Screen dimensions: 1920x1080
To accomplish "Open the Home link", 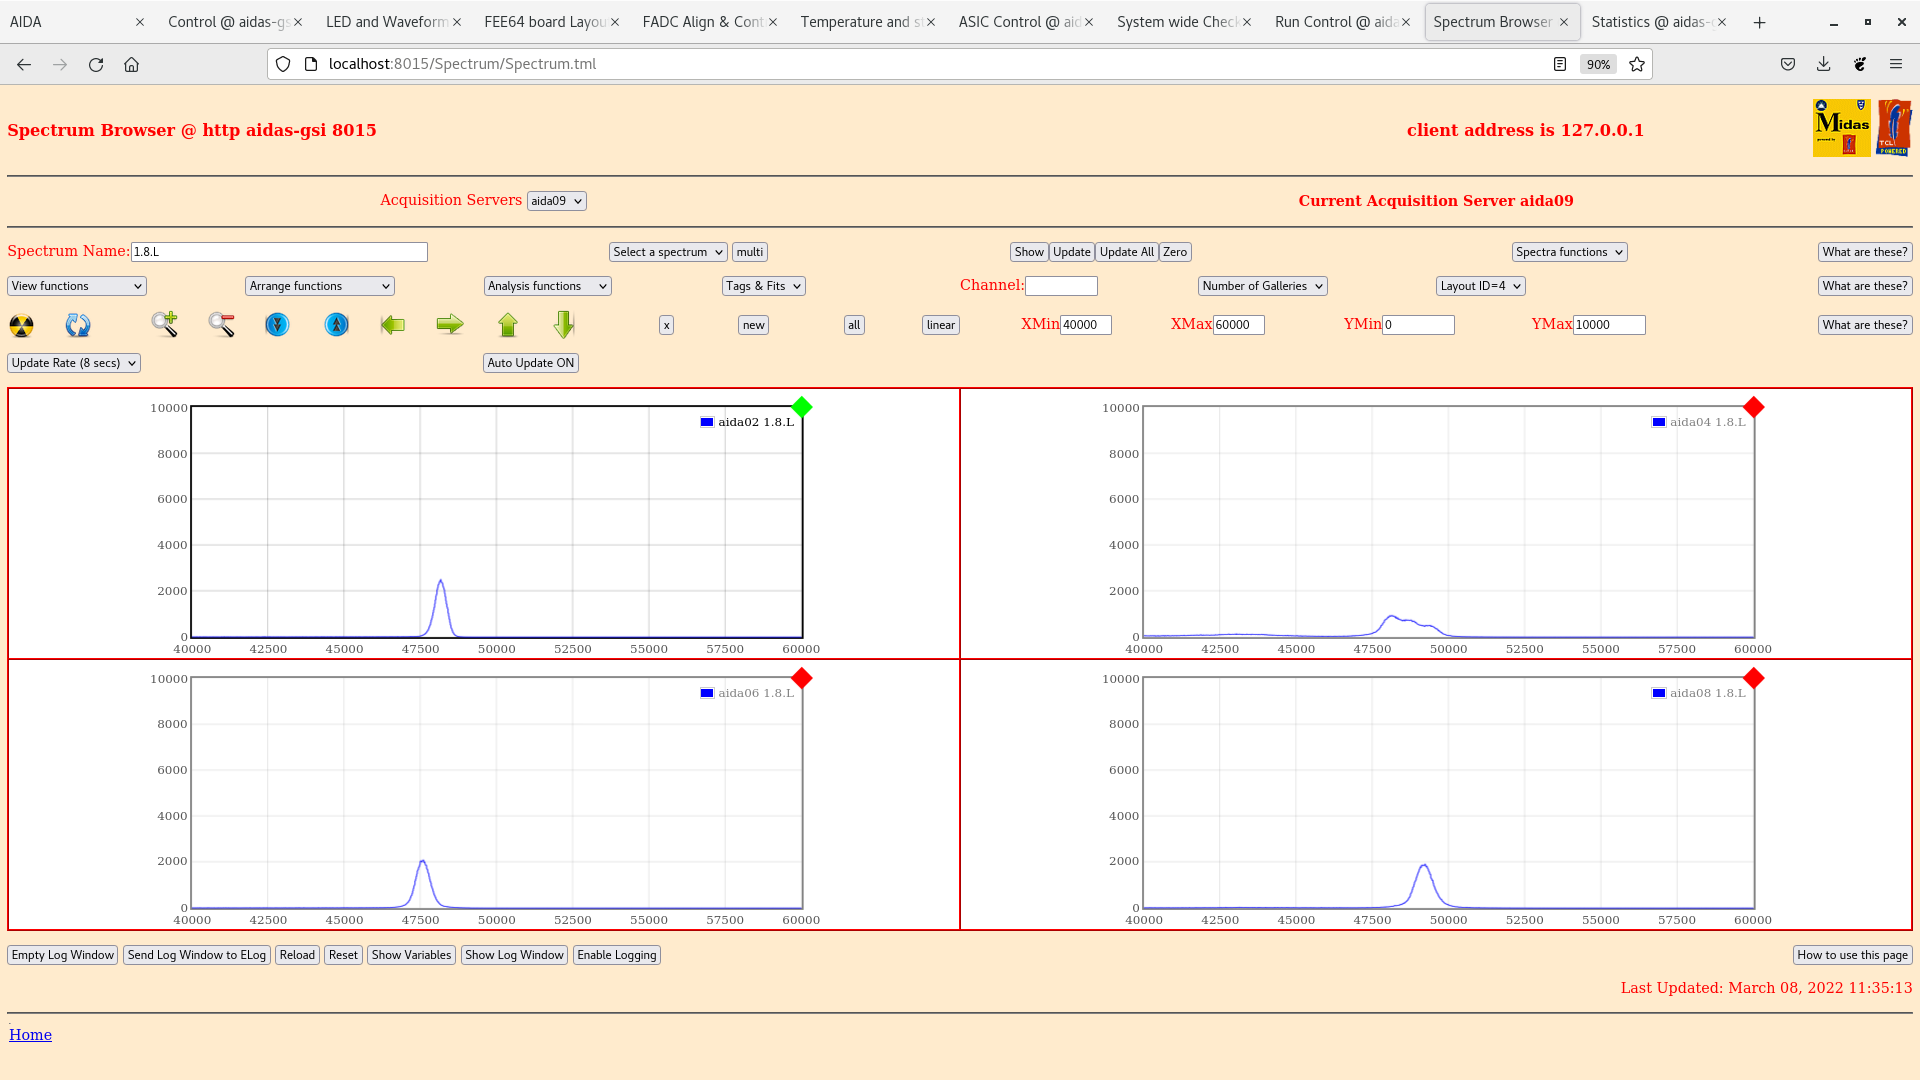I will 30,1035.
